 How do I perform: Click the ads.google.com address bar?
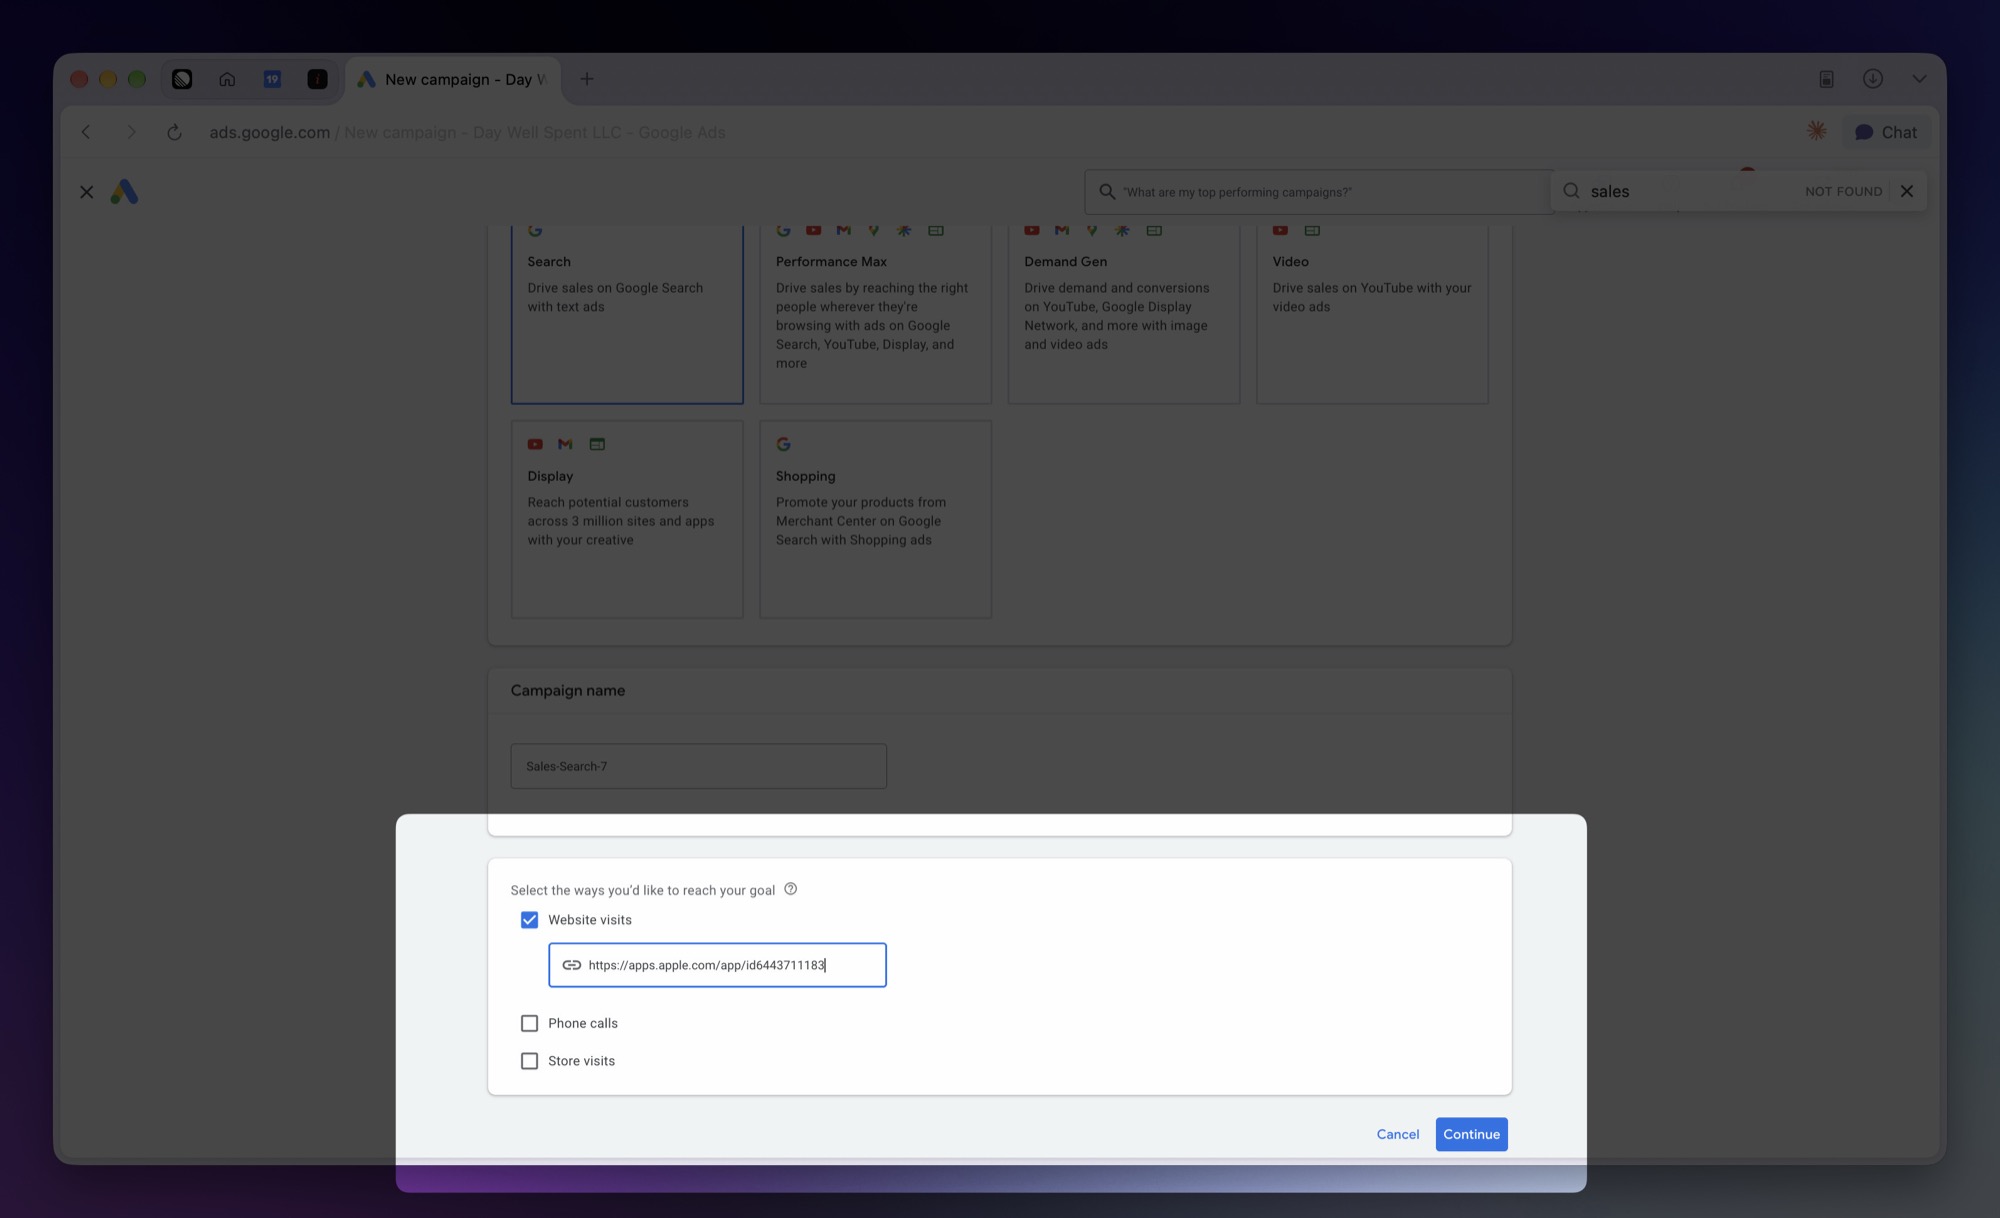click(x=467, y=132)
